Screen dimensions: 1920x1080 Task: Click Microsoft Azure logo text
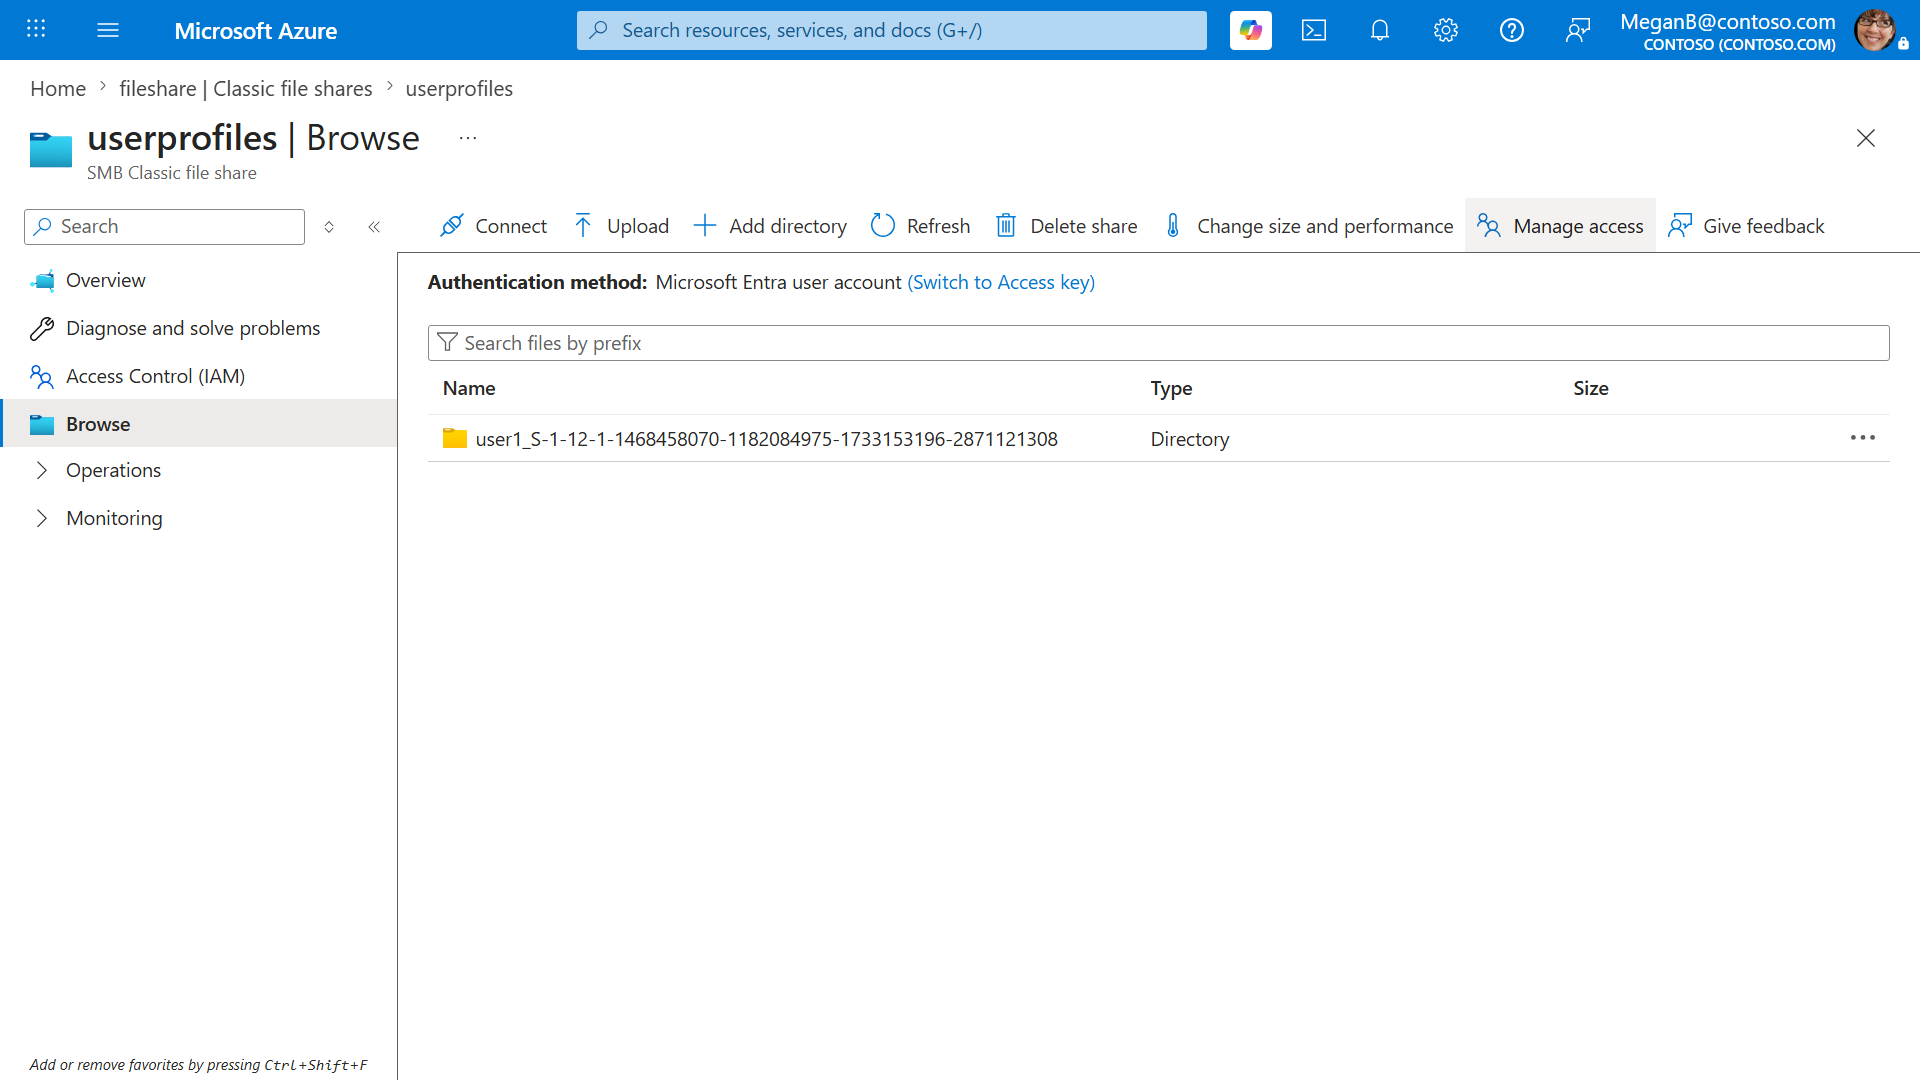pos(255,30)
